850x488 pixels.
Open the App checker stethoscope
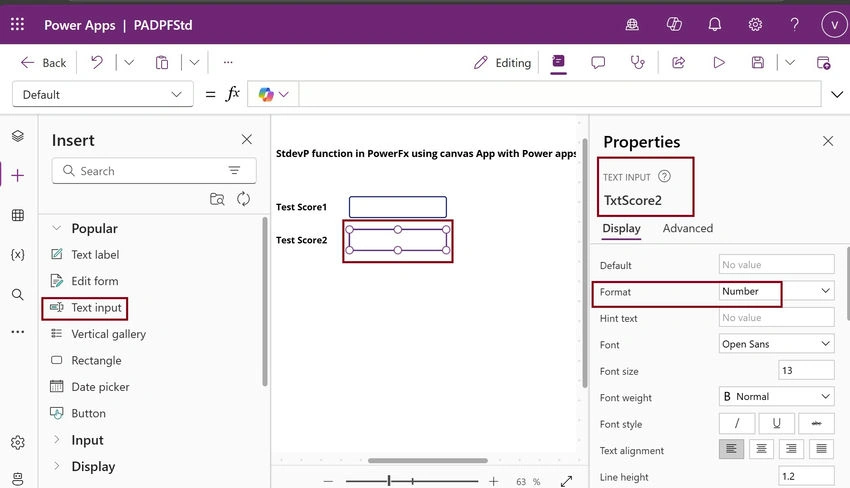[638, 63]
